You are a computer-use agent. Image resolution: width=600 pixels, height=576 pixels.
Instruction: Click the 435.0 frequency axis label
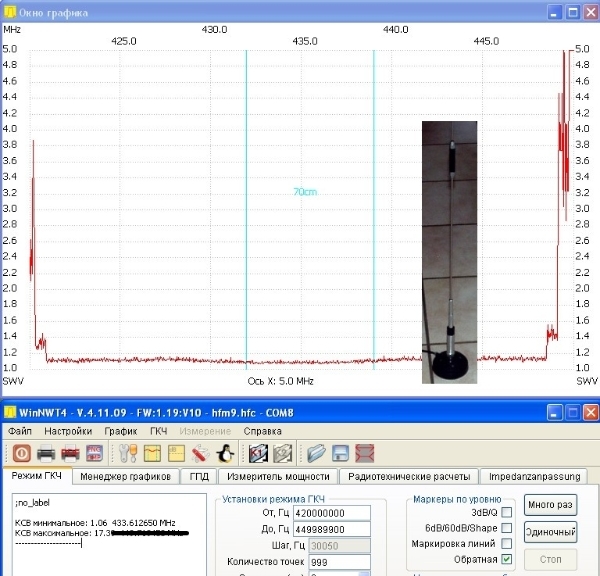(305, 41)
